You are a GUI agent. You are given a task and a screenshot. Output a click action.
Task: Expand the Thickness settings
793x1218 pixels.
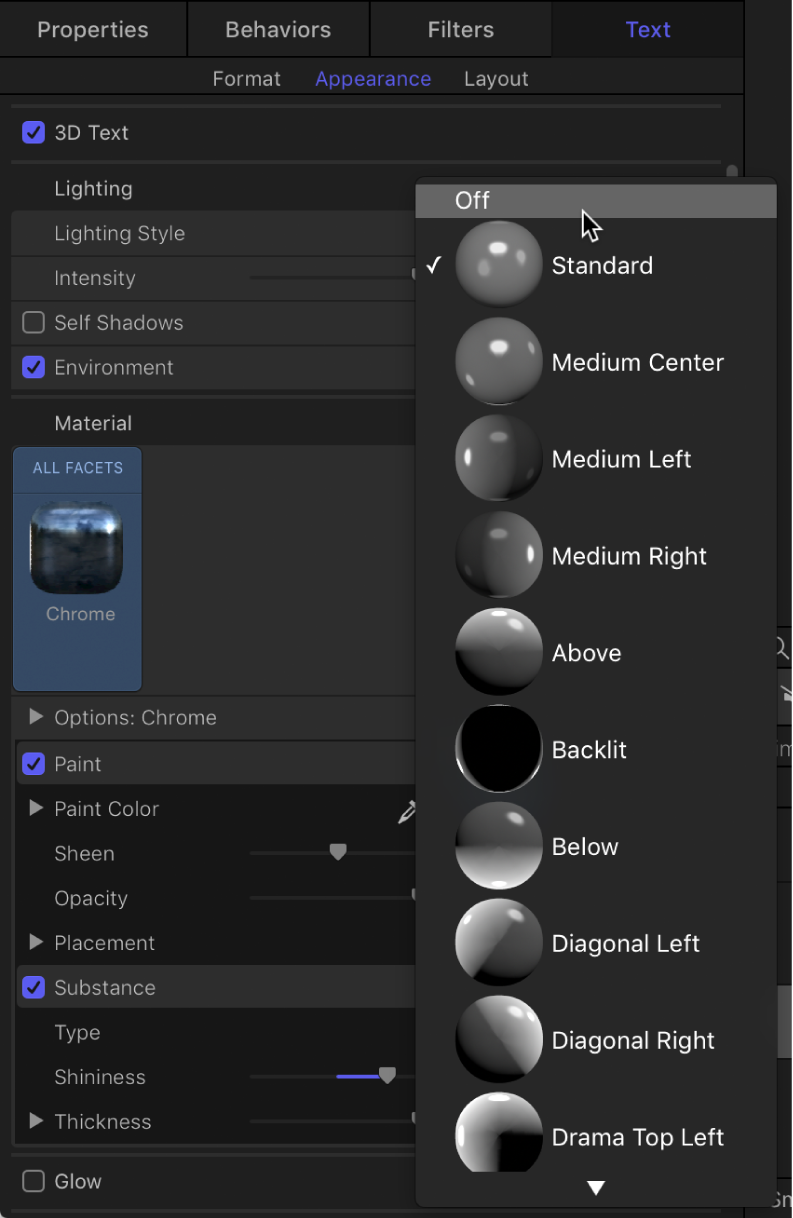37,1121
